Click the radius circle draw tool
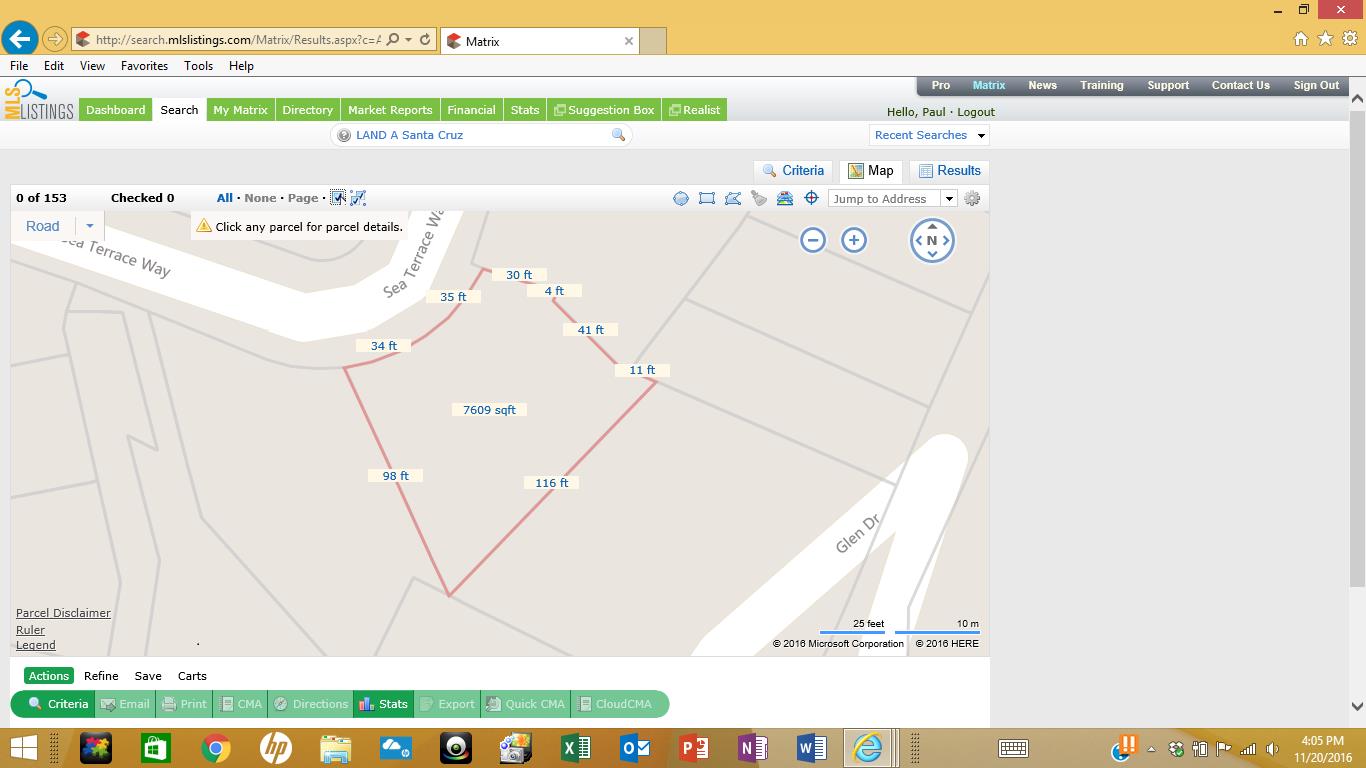The width and height of the screenshot is (1366, 768). (x=681, y=198)
